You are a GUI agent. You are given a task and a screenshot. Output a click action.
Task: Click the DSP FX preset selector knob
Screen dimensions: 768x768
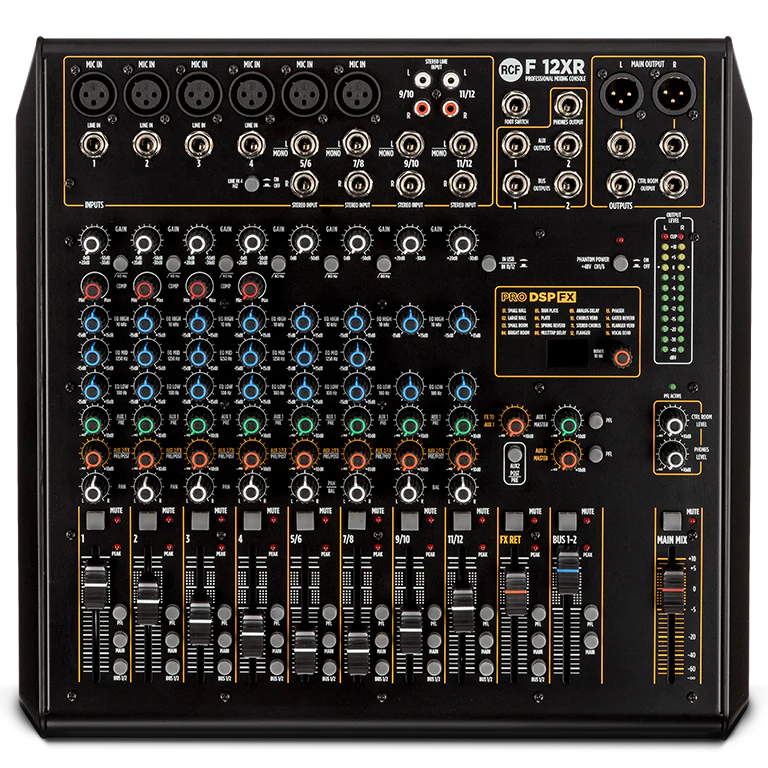pos(622,357)
